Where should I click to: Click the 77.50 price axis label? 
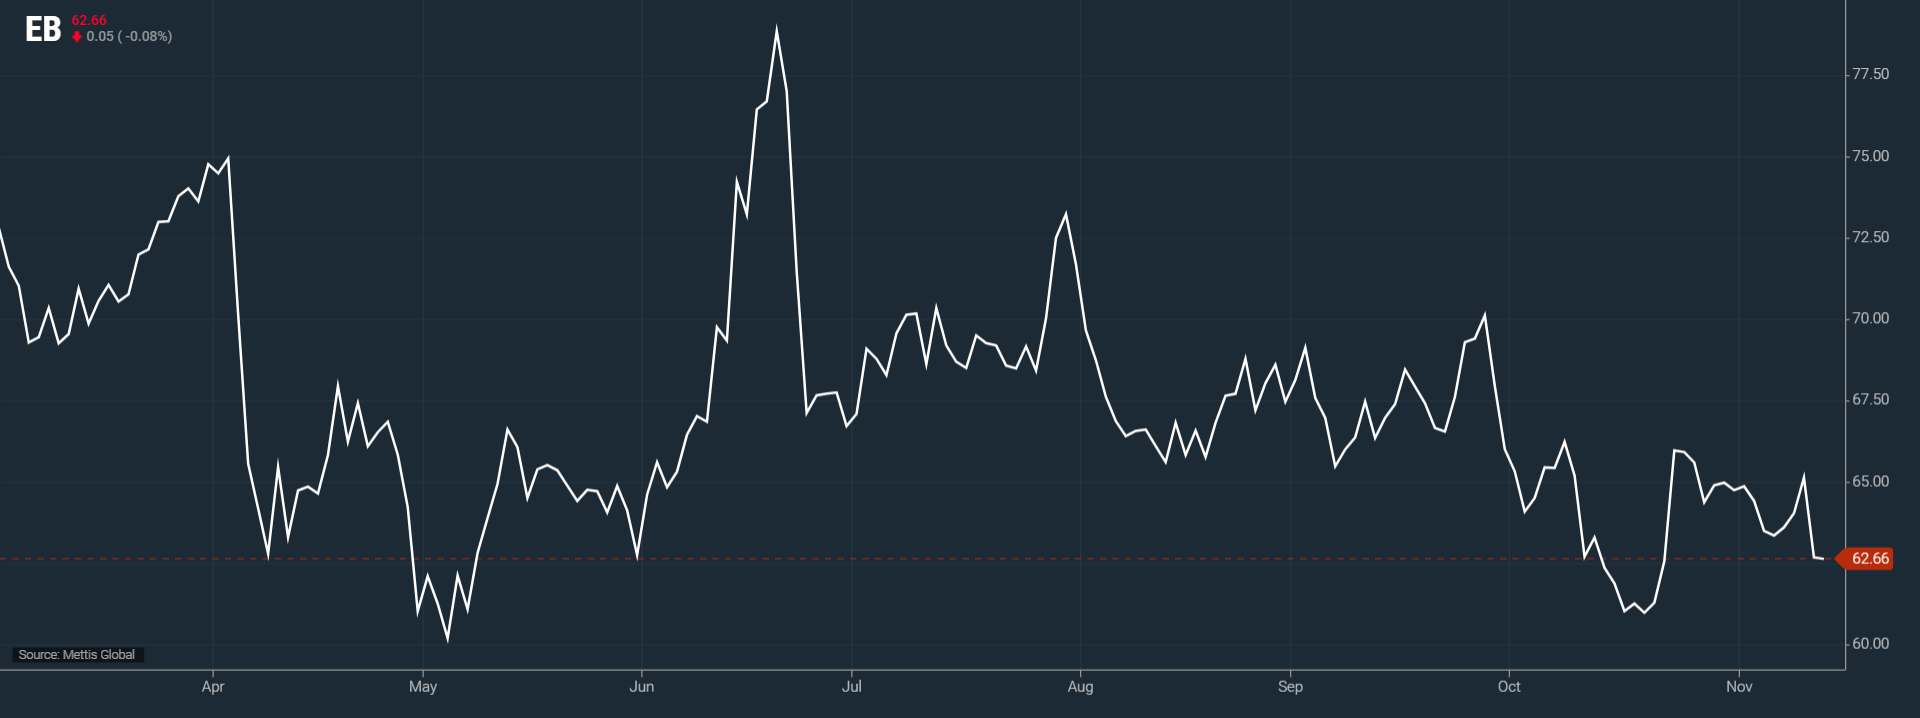click(x=1870, y=74)
